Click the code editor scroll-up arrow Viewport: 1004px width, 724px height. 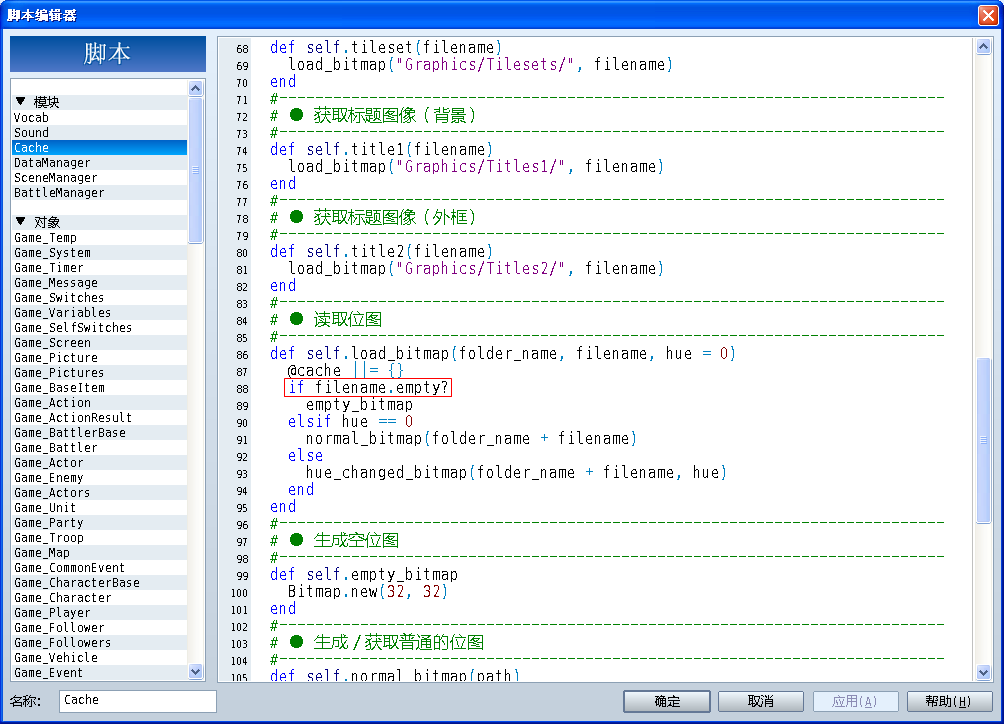(x=984, y=47)
